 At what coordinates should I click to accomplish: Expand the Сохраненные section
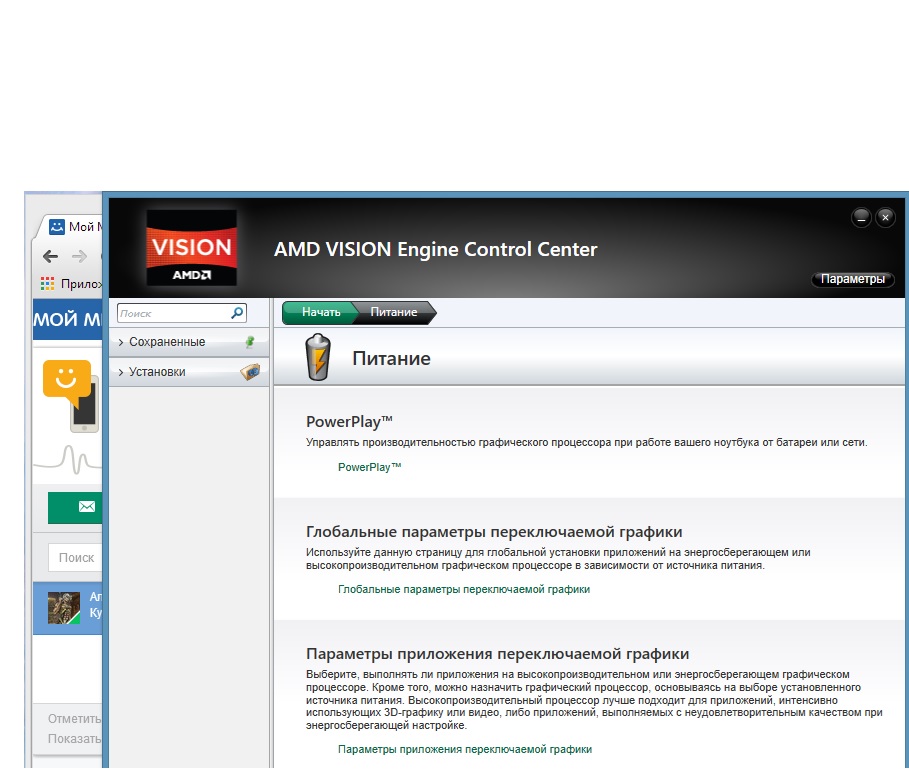(188, 342)
